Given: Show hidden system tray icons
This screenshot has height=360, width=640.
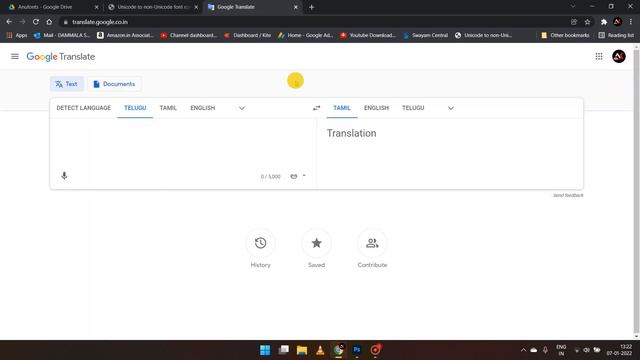Looking at the screenshot, I should click(x=523, y=350).
